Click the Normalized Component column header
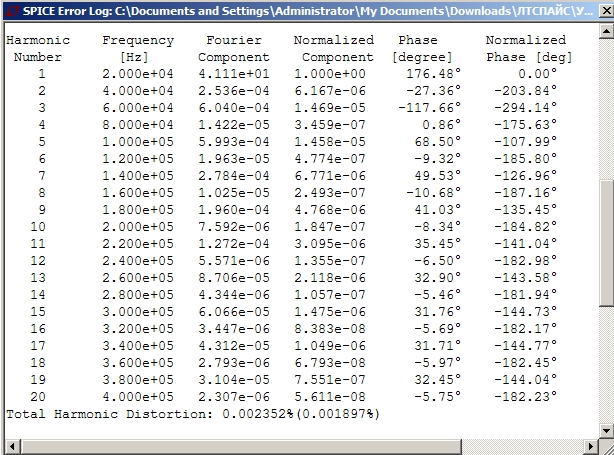 334,49
